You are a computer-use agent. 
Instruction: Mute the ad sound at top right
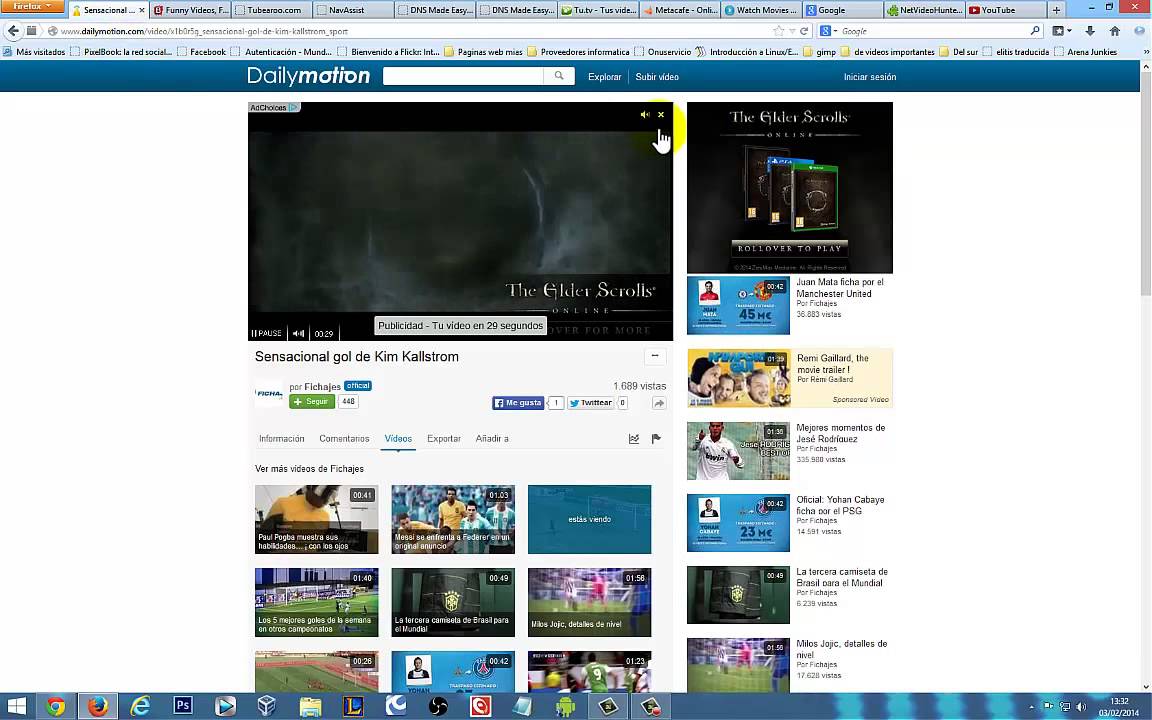[644, 115]
